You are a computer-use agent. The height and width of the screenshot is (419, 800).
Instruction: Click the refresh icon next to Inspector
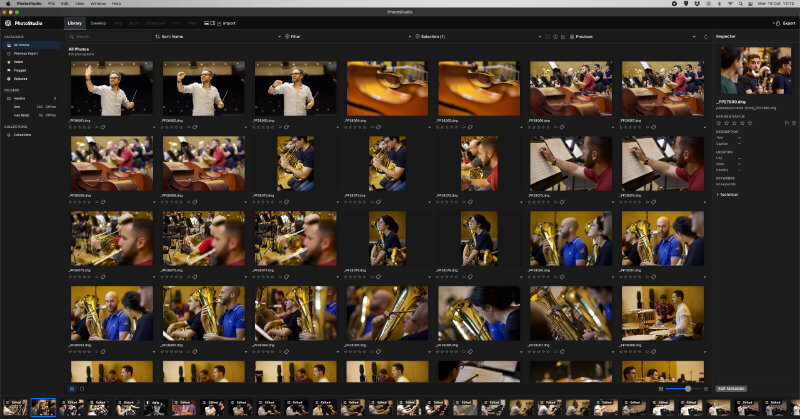tap(706, 37)
